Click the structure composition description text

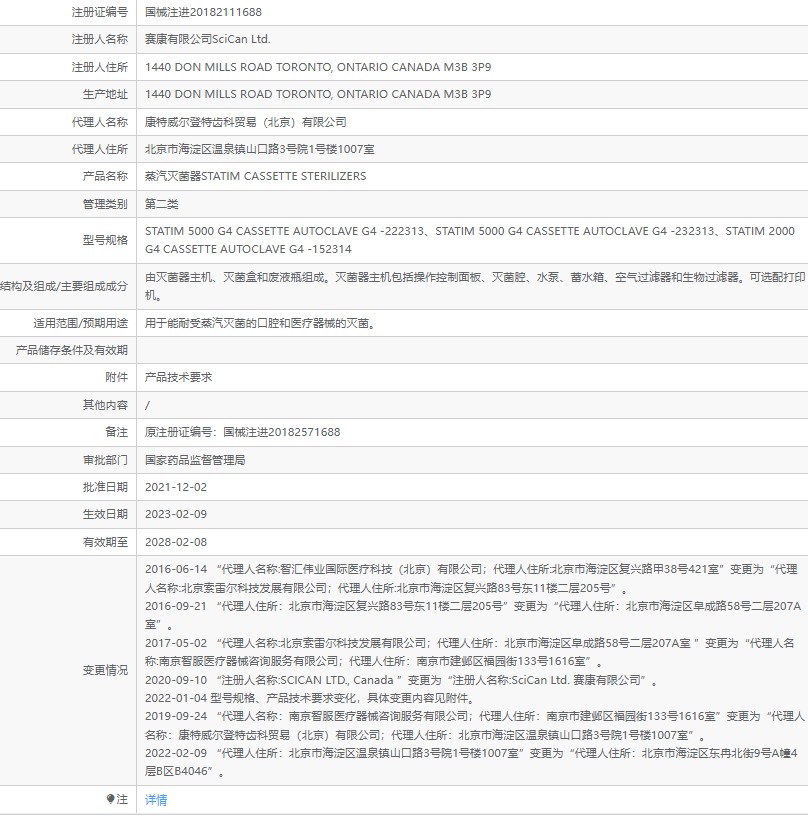click(x=474, y=286)
